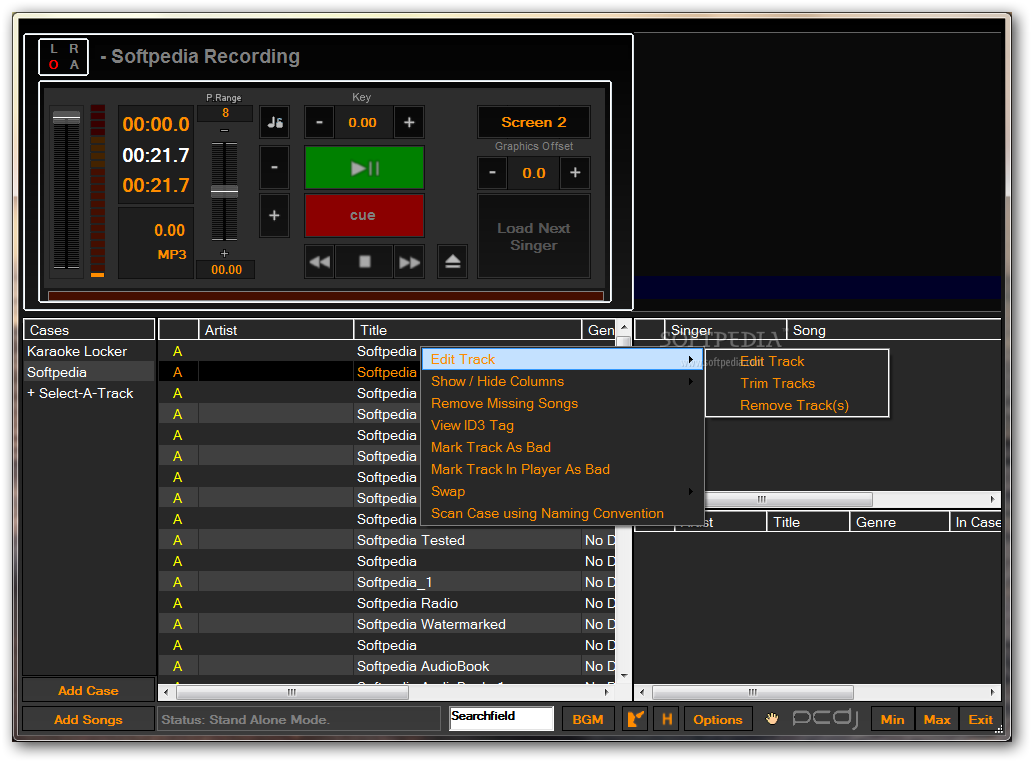
Task: Click the L R O A channel indicator
Action: tap(64, 57)
